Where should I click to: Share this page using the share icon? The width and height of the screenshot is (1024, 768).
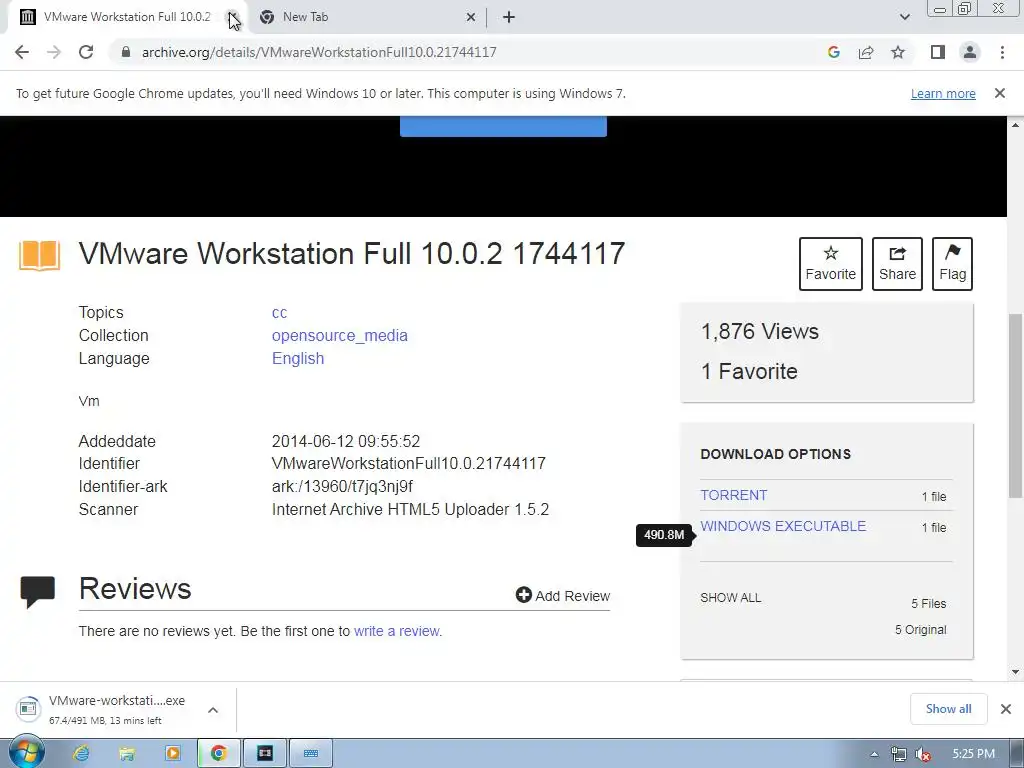[866, 52]
